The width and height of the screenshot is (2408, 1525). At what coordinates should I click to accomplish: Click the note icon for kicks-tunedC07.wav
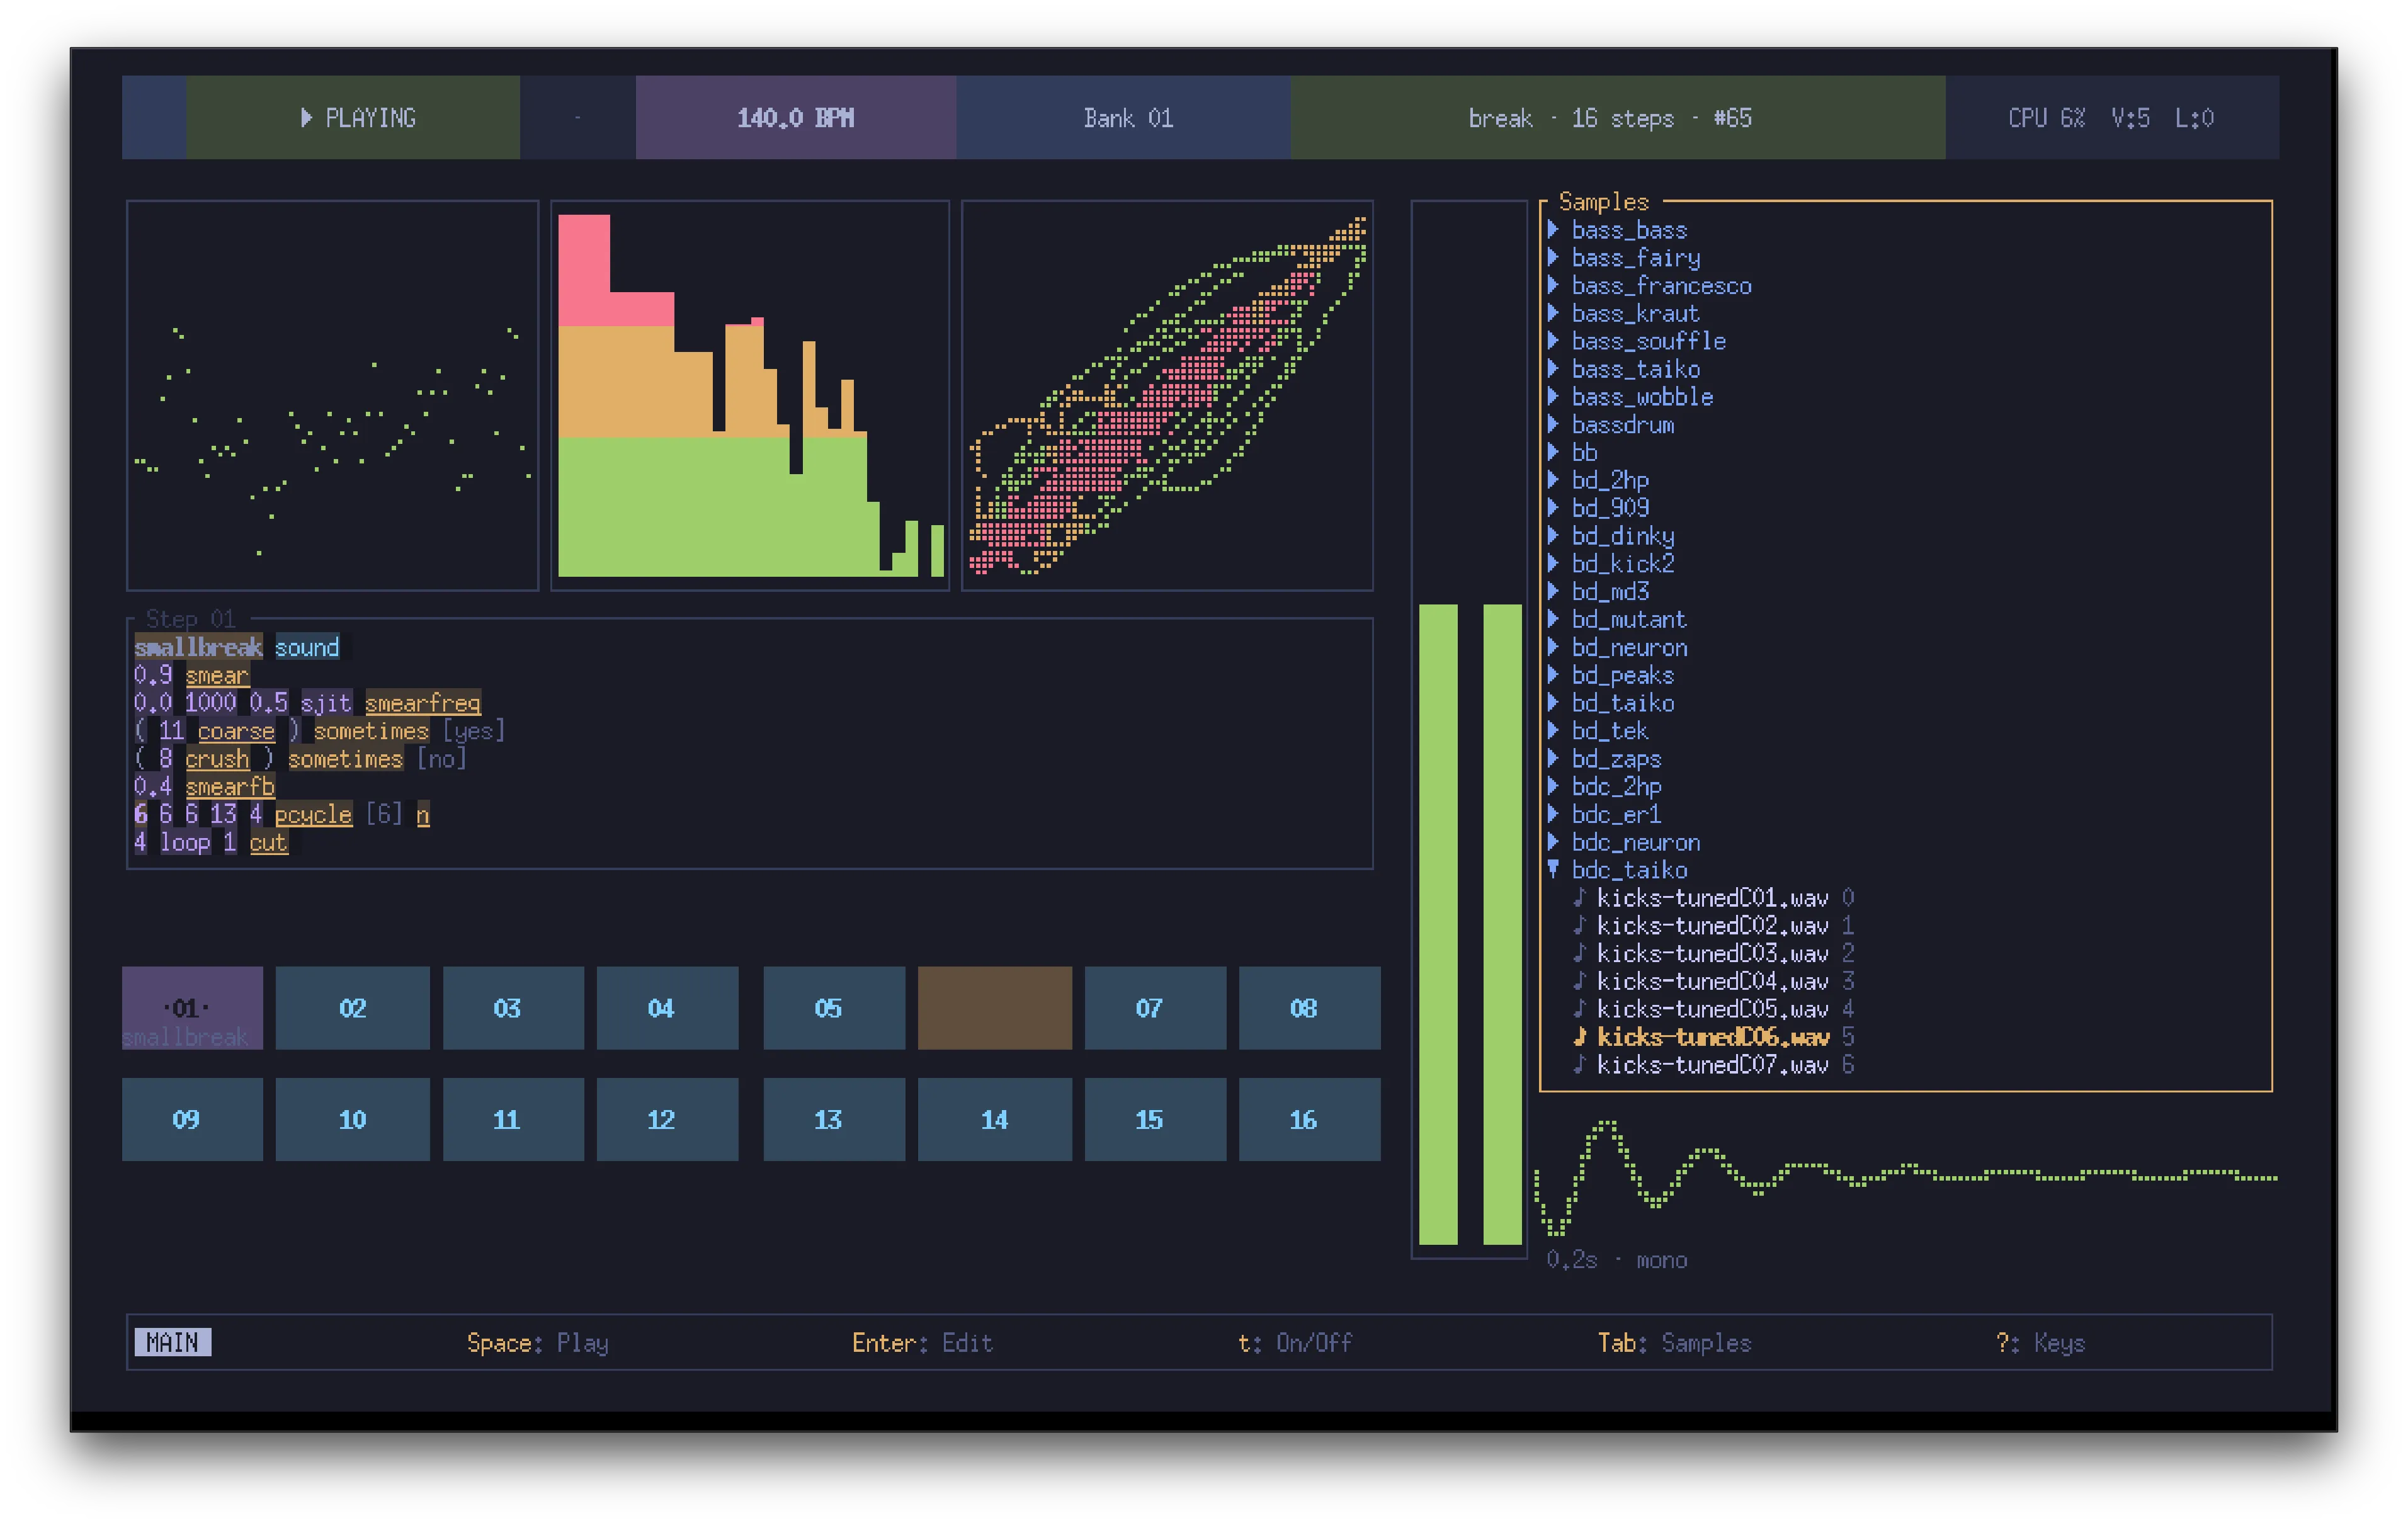click(1579, 1065)
